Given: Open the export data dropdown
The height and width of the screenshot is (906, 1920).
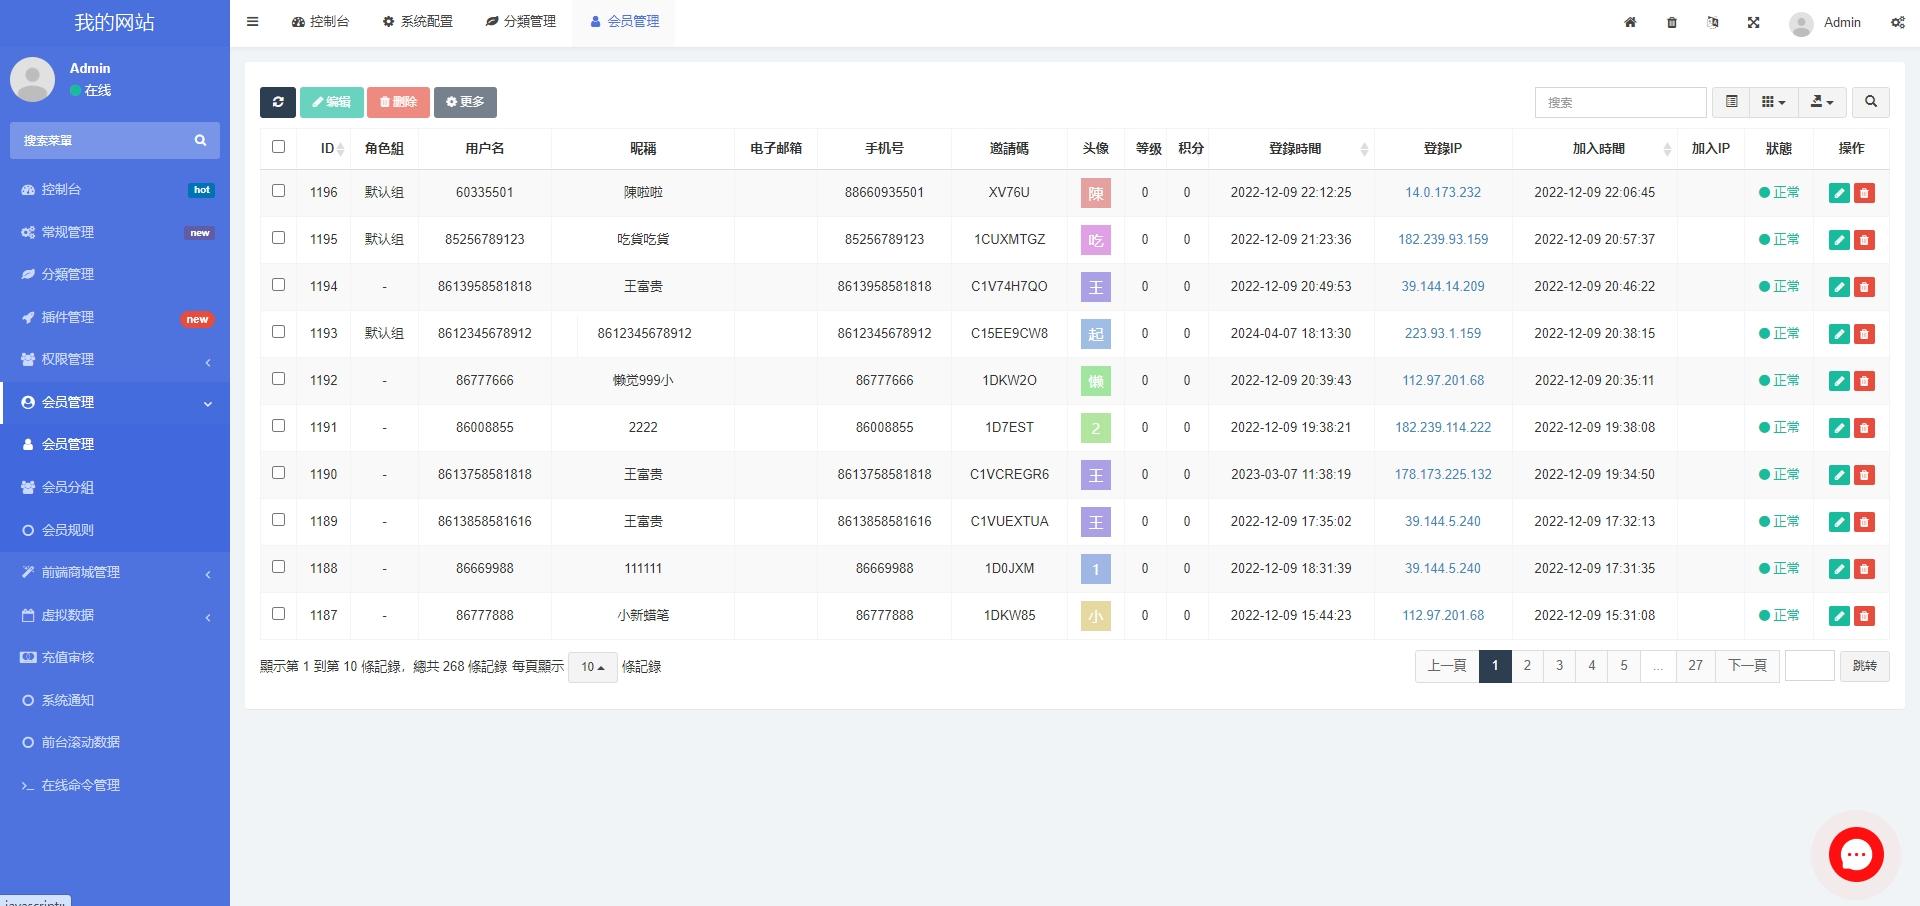Looking at the screenshot, I should (x=1822, y=102).
